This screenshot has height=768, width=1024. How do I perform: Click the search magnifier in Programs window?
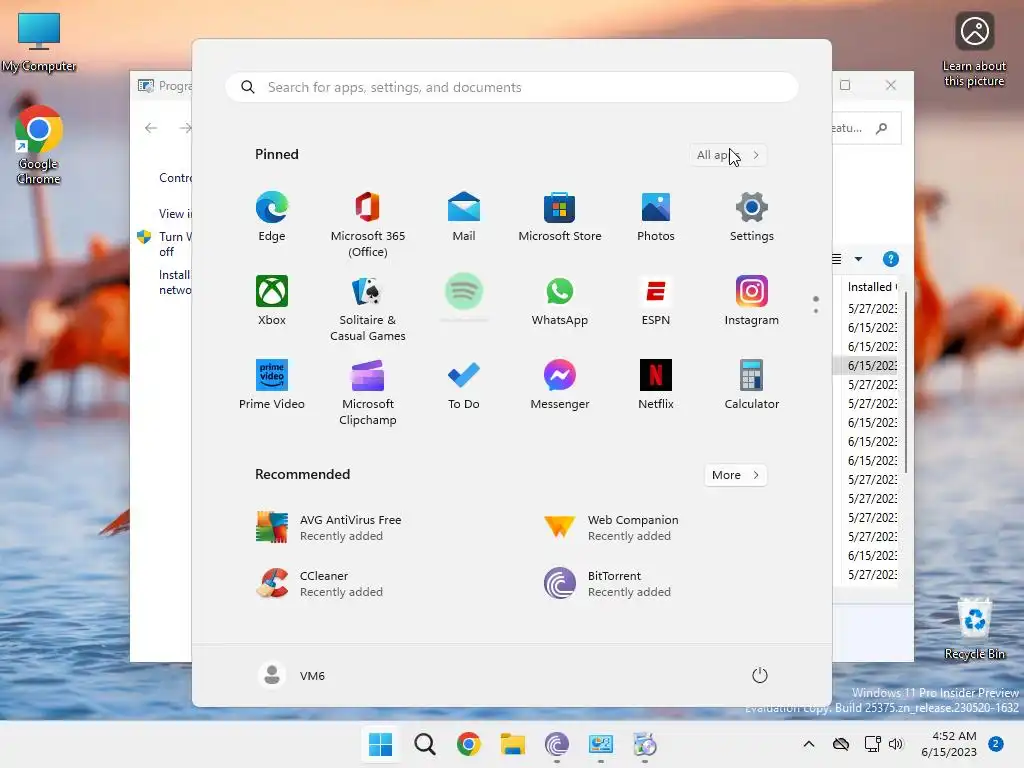tap(882, 128)
